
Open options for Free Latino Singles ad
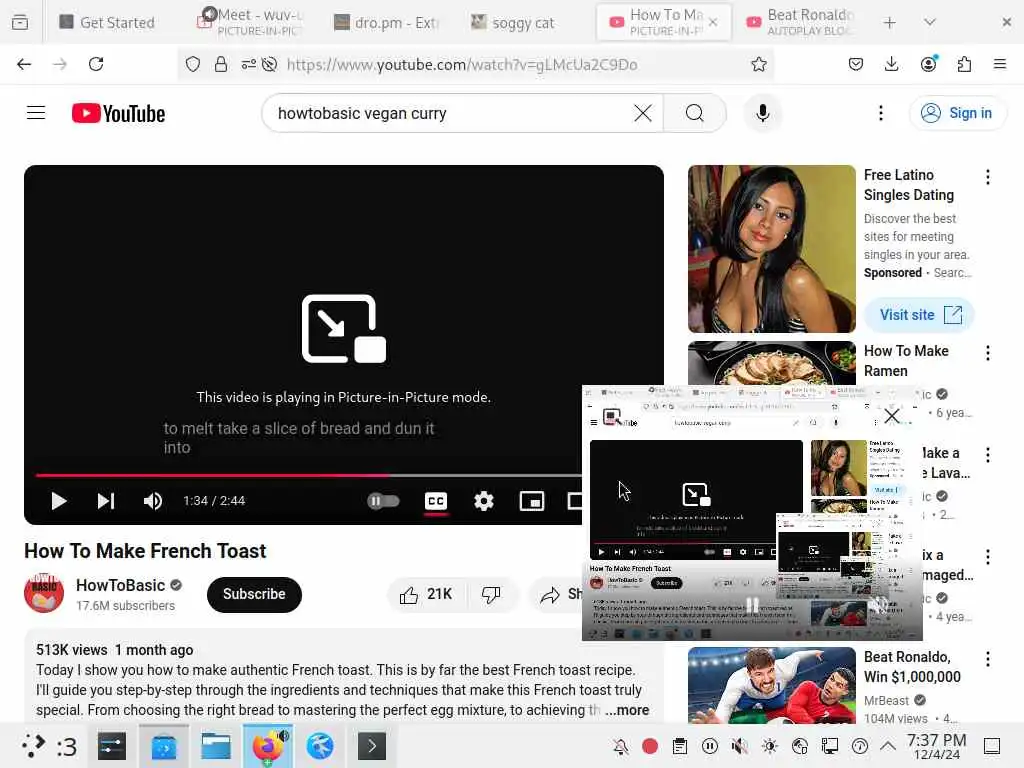(x=987, y=177)
